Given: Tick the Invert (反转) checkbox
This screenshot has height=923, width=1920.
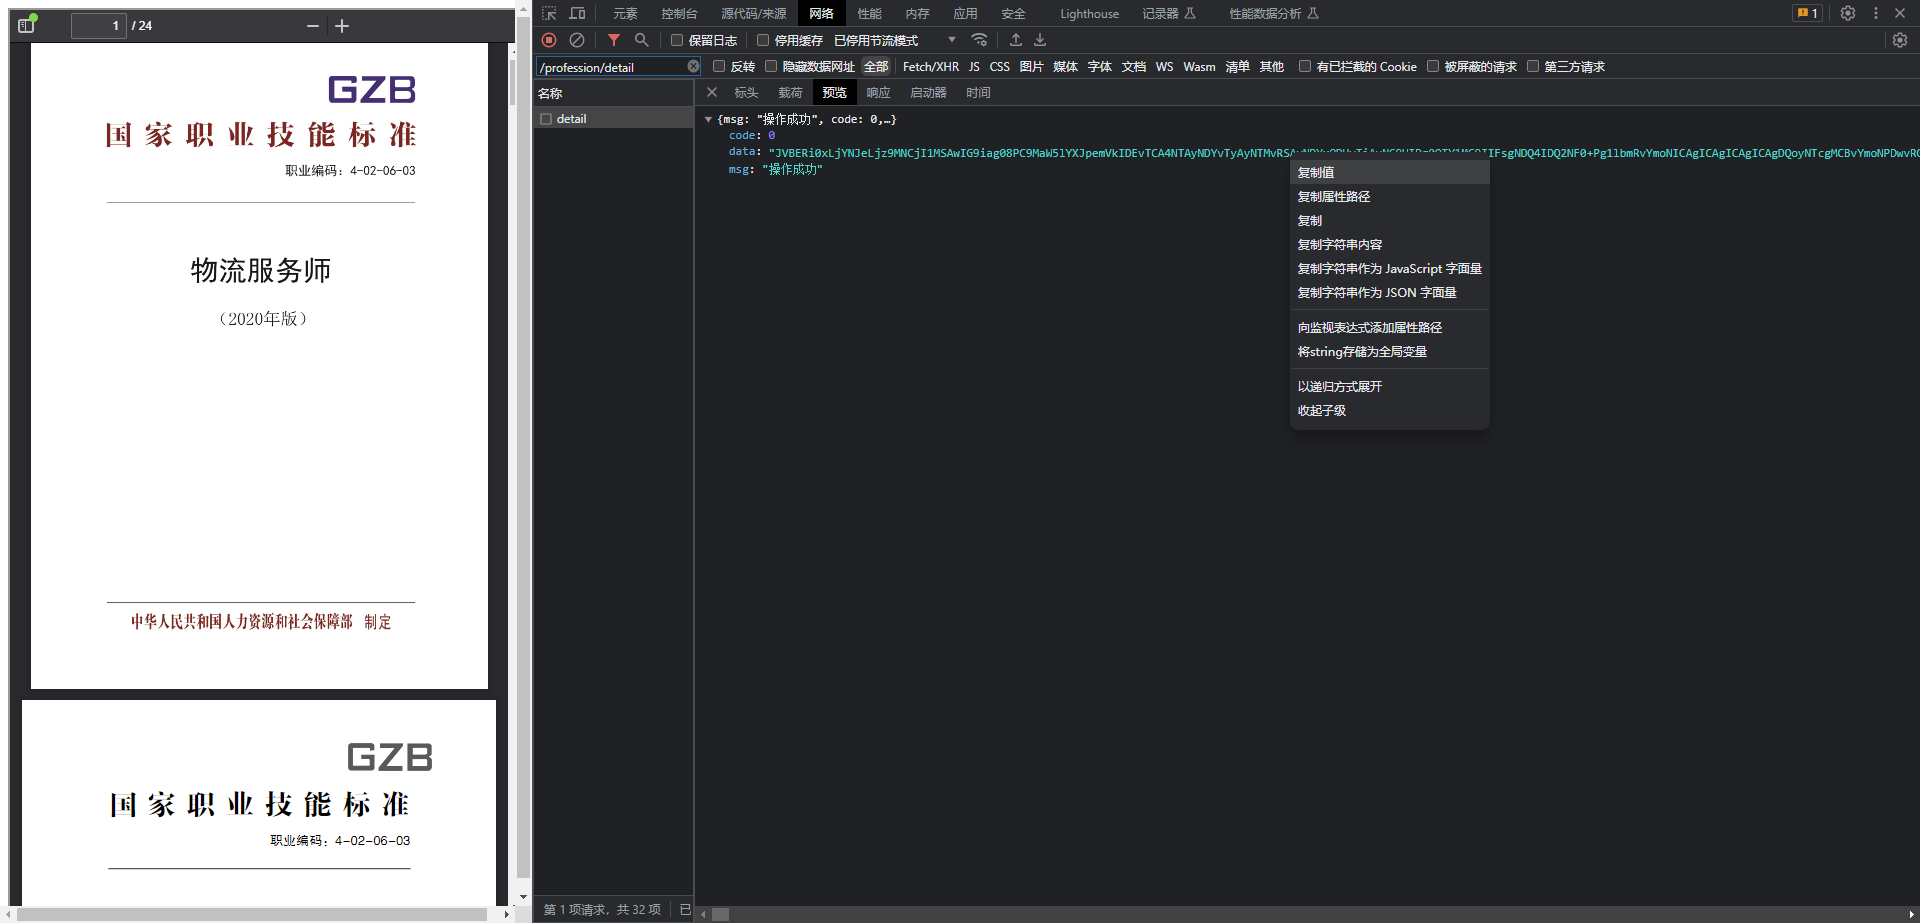Looking at the screenshot, I should [x=719, y=66].
